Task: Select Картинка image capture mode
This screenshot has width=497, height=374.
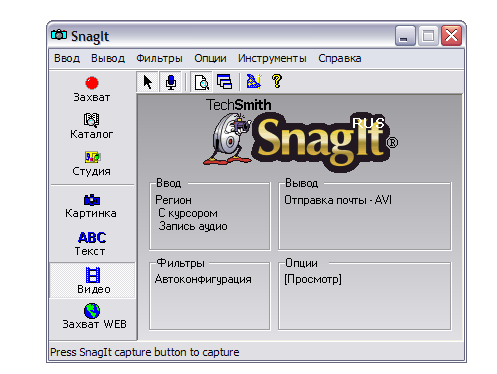Action: [x=91, y=206]
